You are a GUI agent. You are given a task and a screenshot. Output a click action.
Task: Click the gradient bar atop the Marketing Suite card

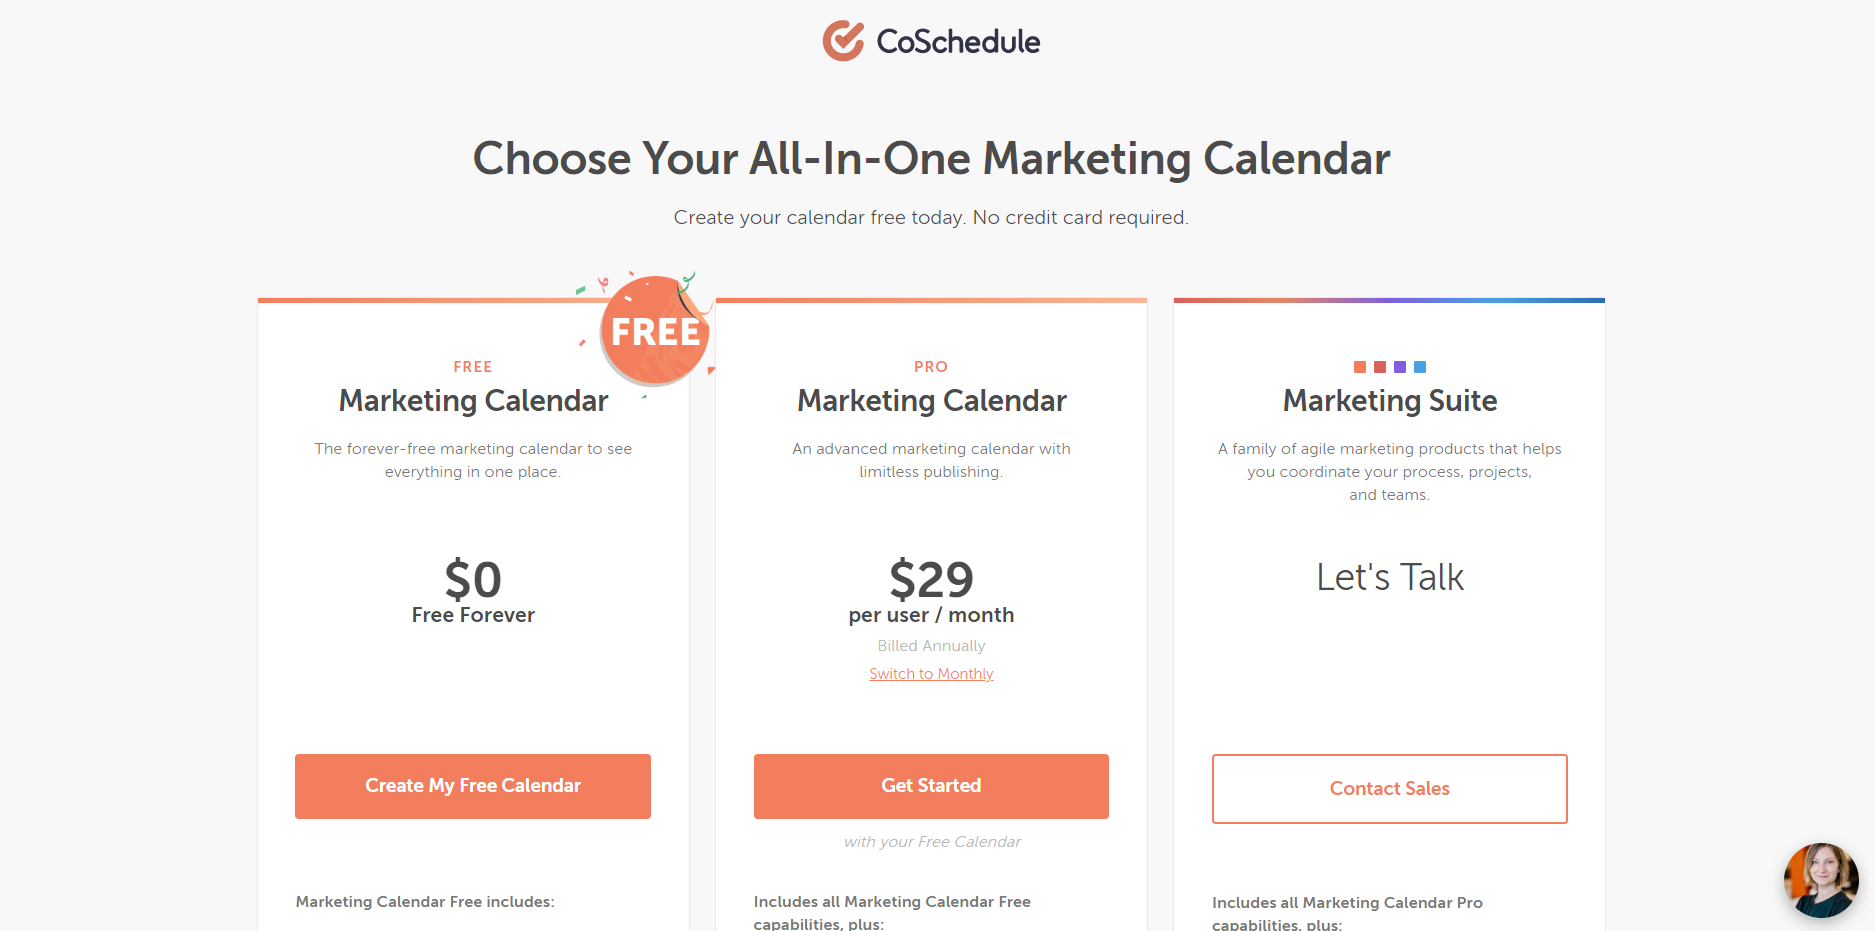(x=1389, y=299)
